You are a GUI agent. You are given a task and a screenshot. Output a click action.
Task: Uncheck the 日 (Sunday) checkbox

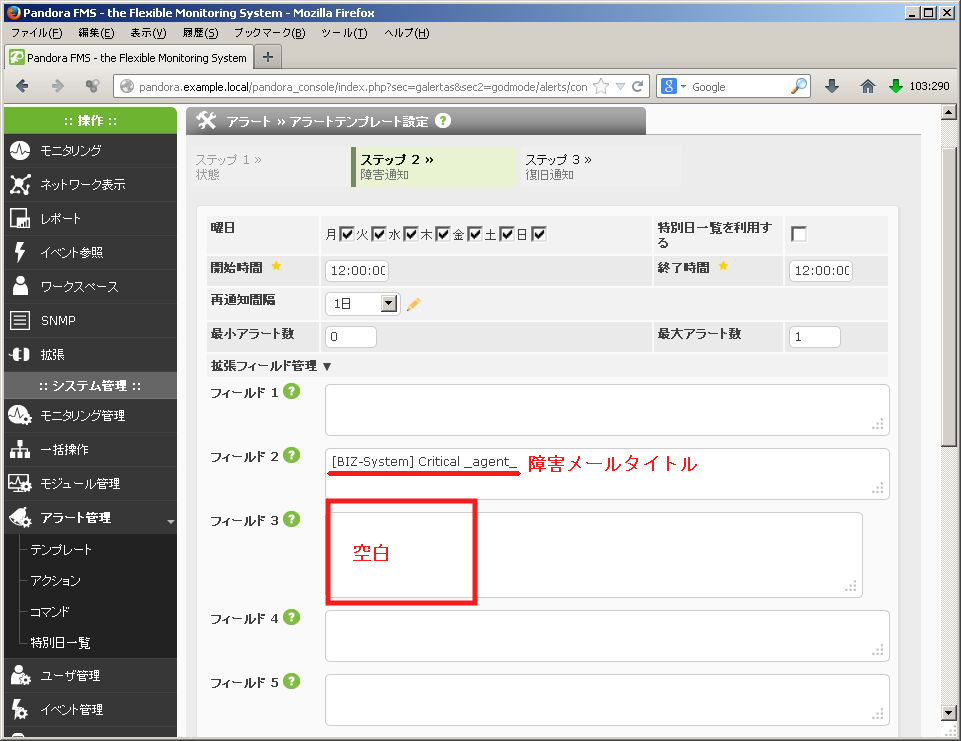click(x=539, y=234)
